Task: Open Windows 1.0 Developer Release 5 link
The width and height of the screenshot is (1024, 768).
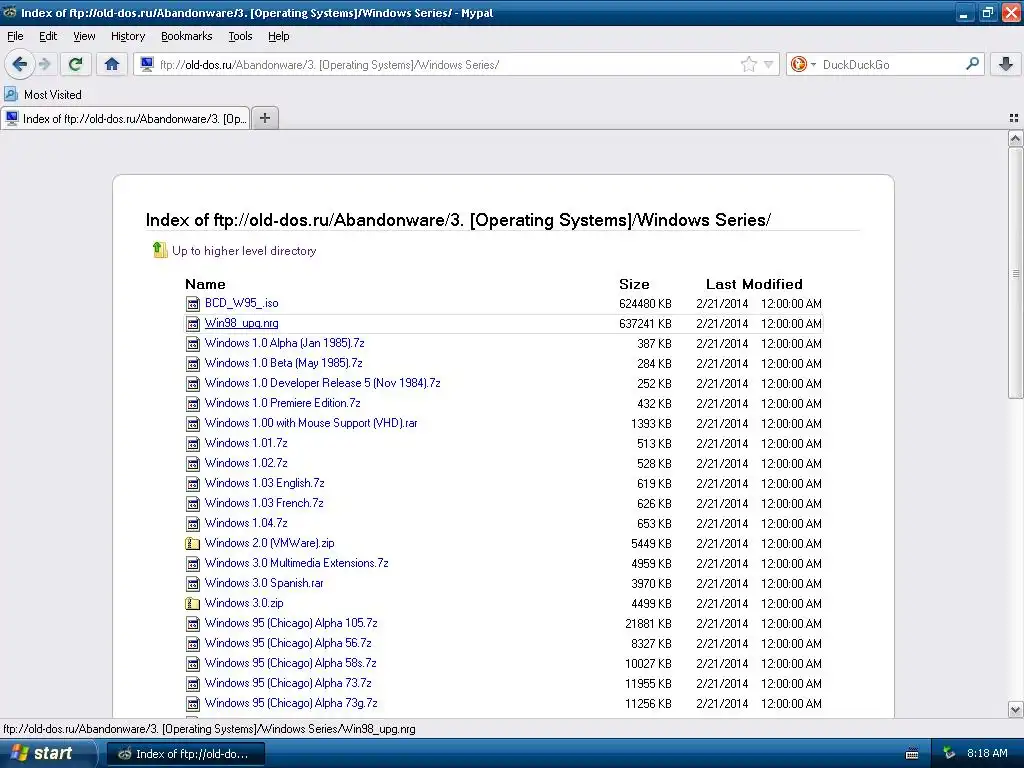Action: tap(322, 383)
